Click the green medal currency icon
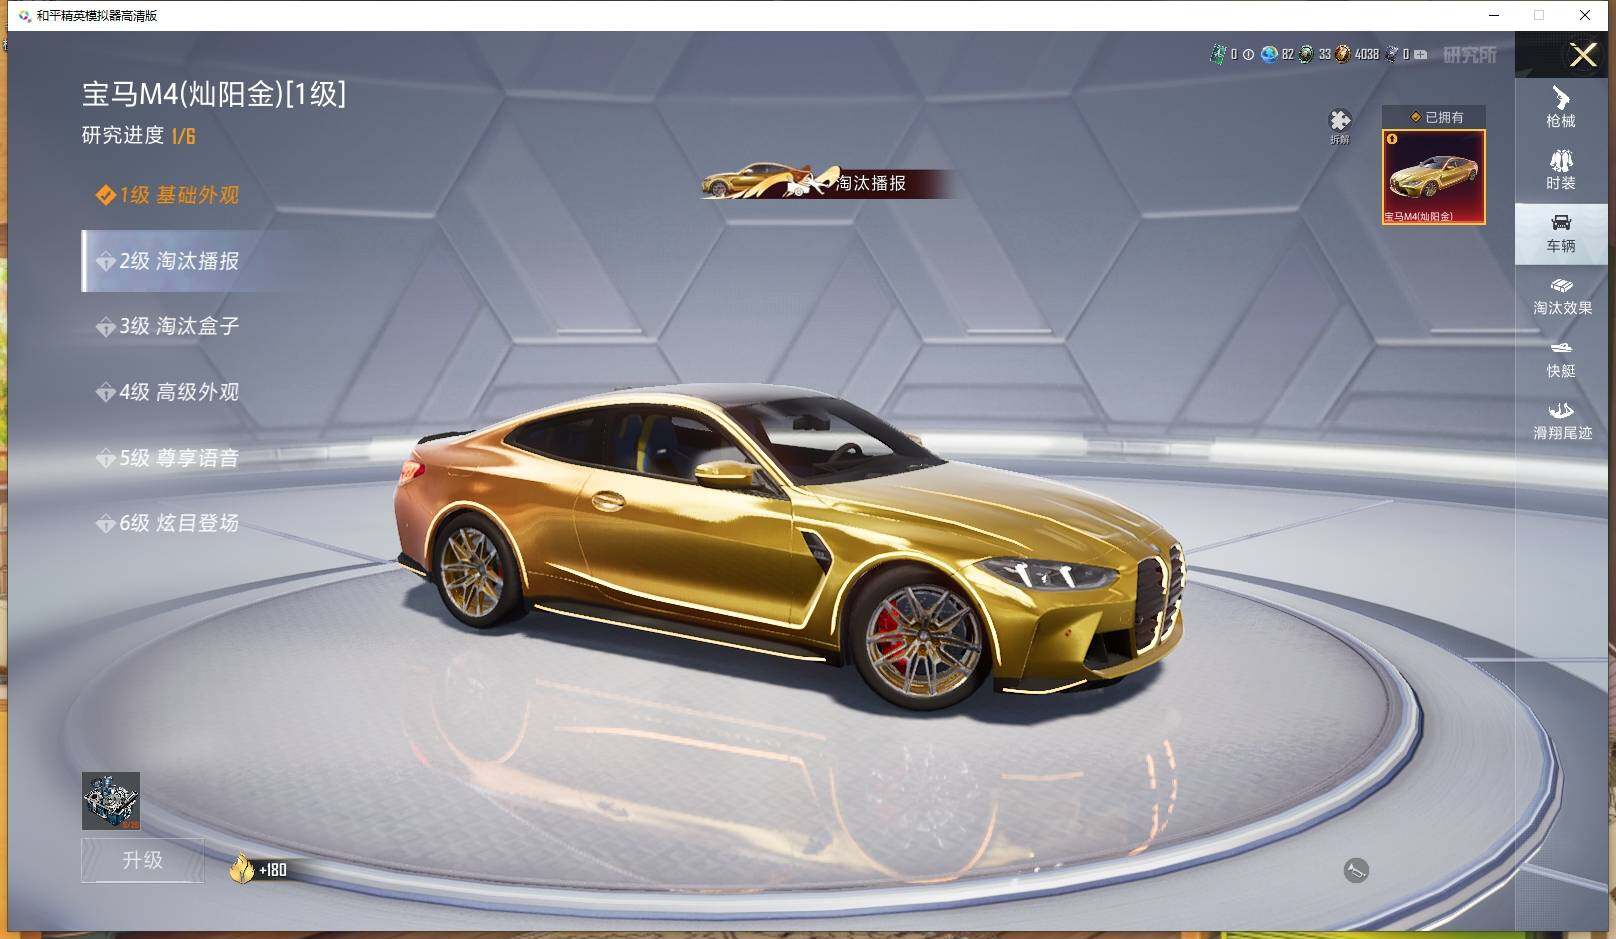This screenshot has height=939, width=1616. click(x=1306, y=54)
